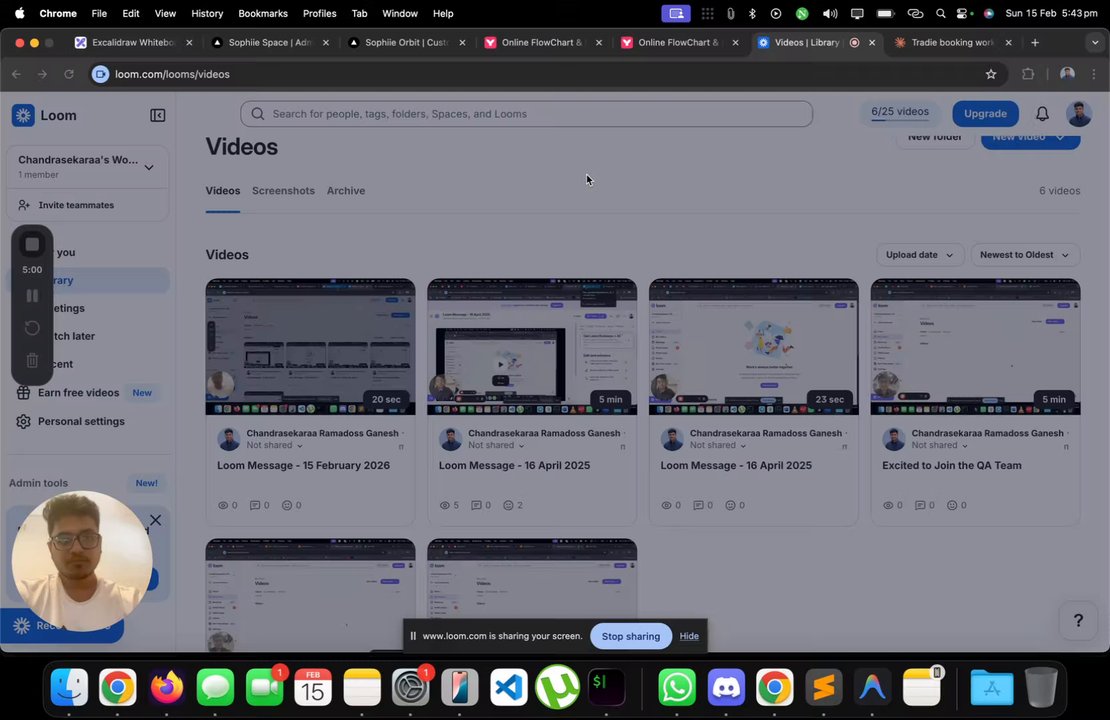The image size is (1110, 720).
Task: Launch Visual Studio Code from the Dock
Action: (x=508, y=687)
